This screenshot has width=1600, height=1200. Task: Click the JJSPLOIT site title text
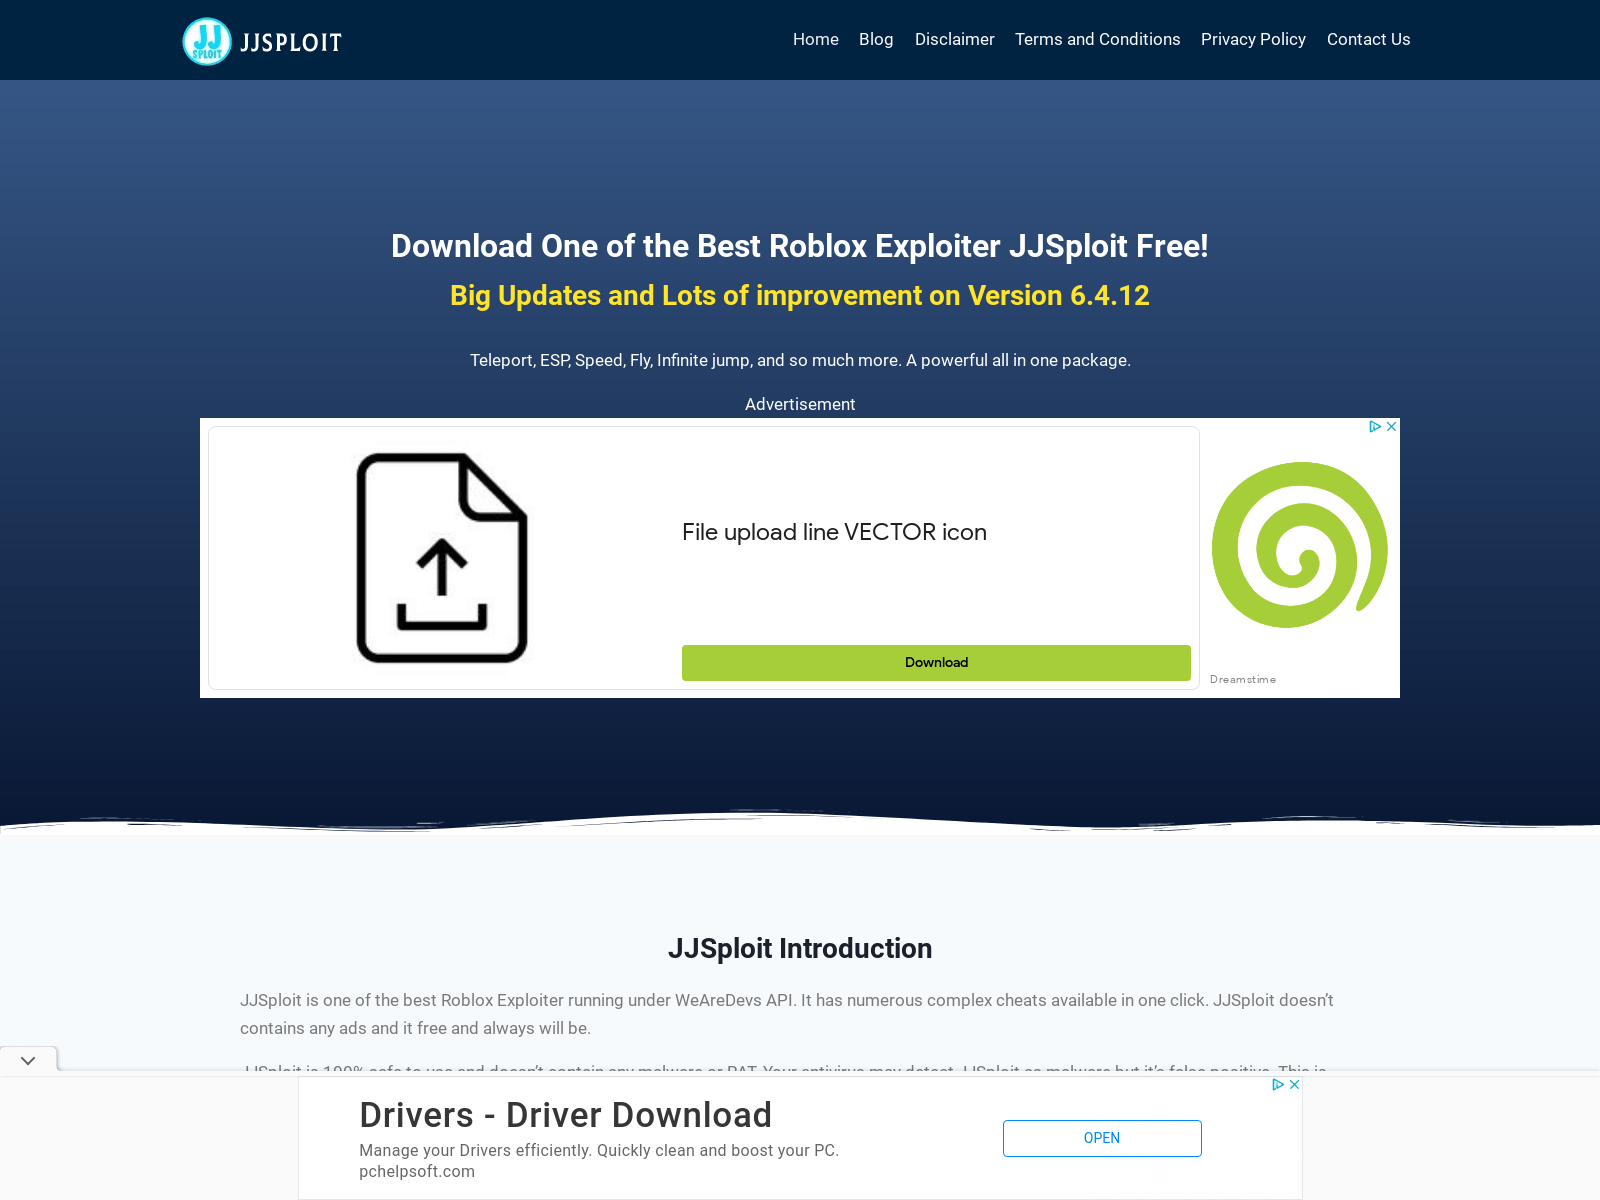pyautogui.click(x=291, y=42)
